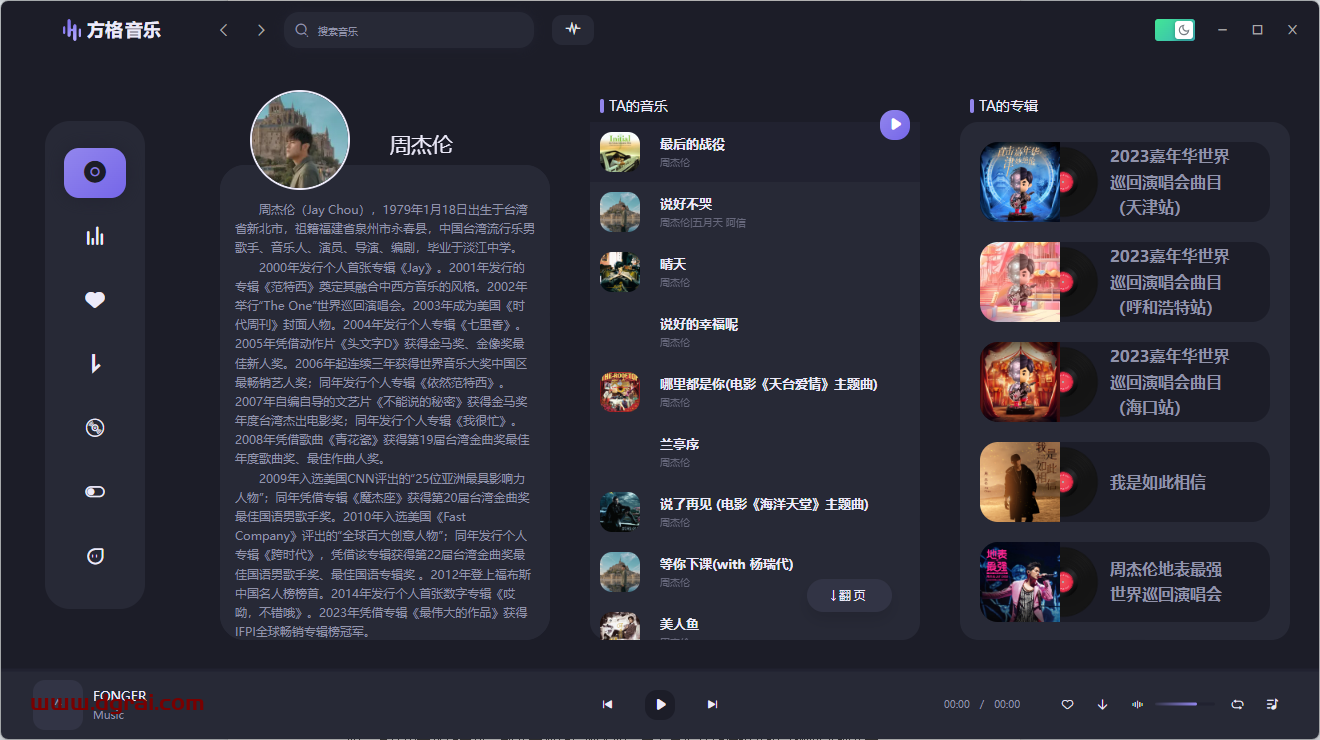
Task: Click the TA的专辑 section header
Action: point(1008,106)
